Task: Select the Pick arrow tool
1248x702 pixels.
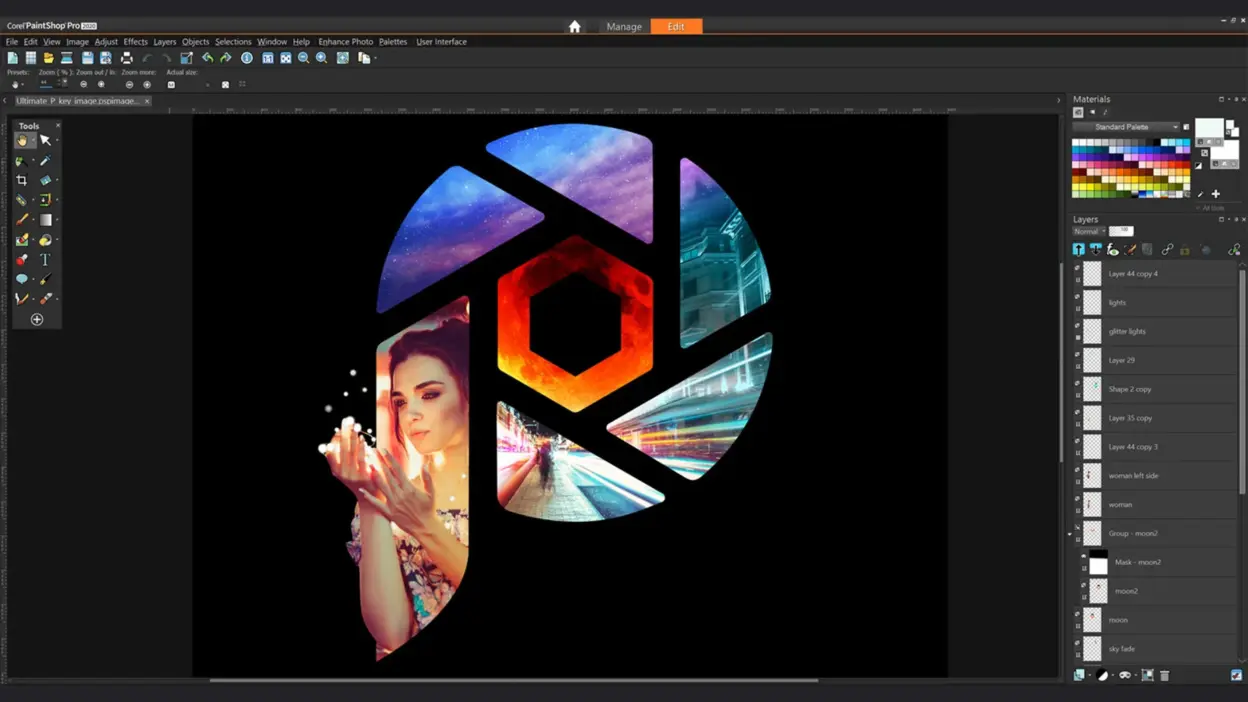Action: (45, 141)
